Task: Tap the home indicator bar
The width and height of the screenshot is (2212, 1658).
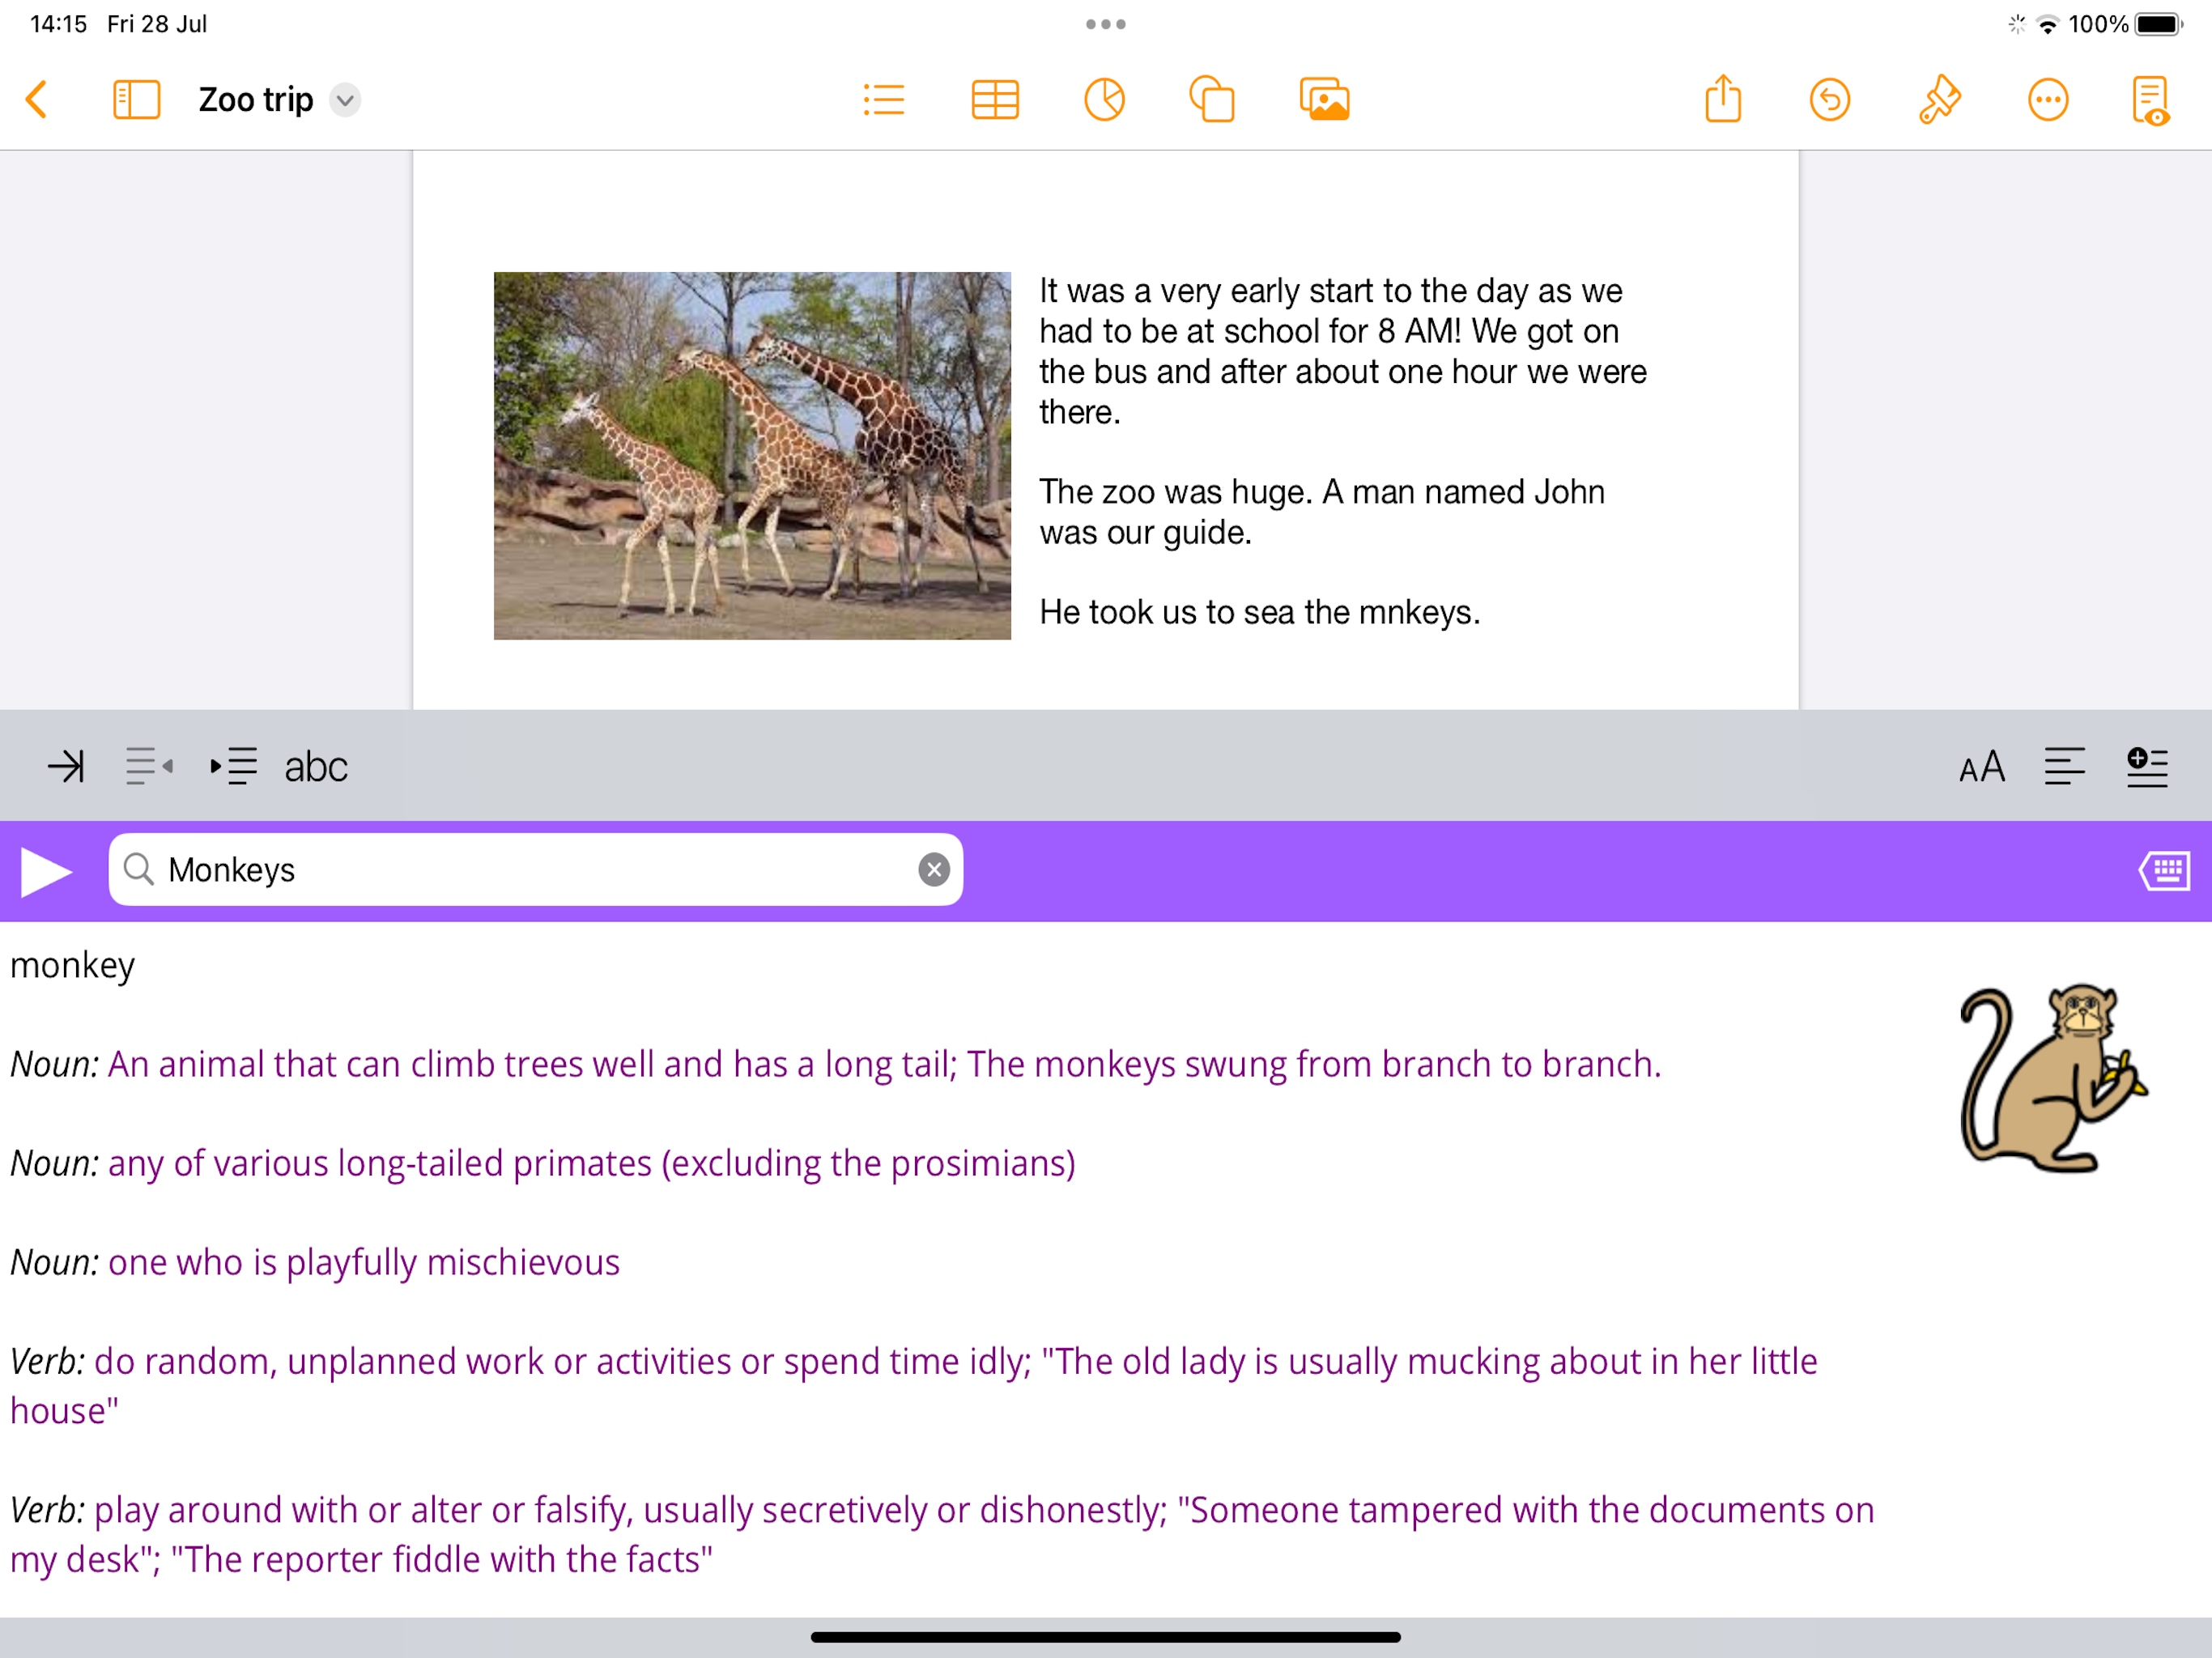Action: [1106, 1637]
